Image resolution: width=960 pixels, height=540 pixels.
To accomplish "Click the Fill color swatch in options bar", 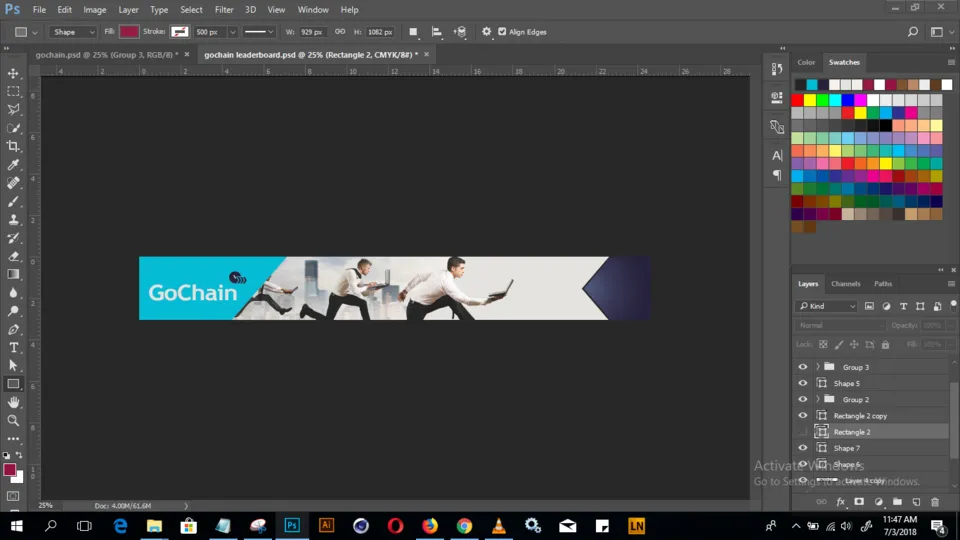I will point(129,32).
